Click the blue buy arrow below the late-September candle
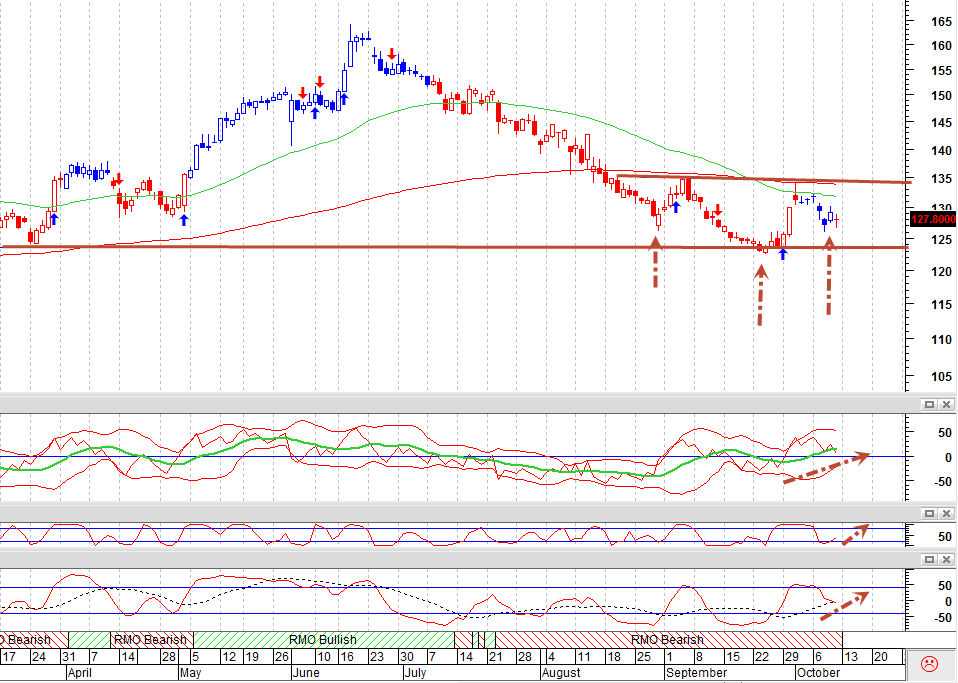 point(783,254)
